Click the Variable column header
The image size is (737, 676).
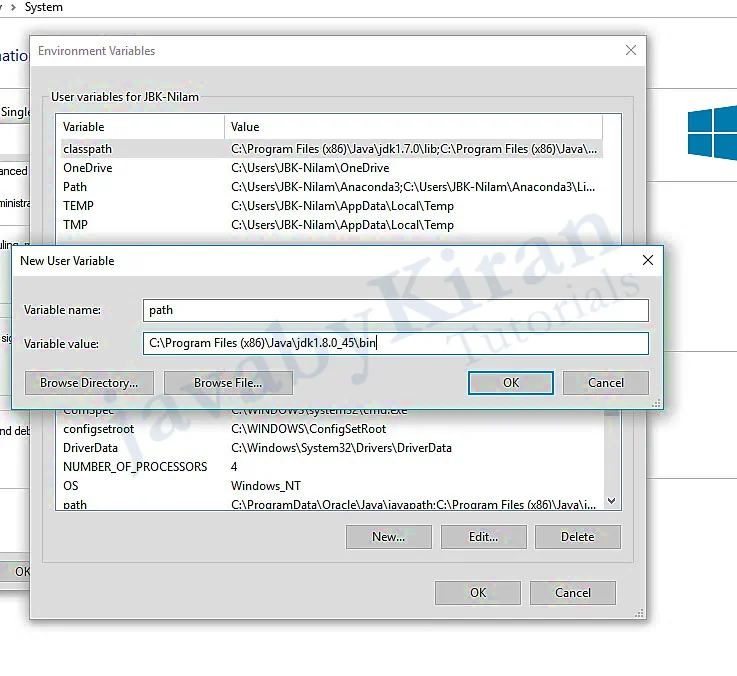(140, 127)
